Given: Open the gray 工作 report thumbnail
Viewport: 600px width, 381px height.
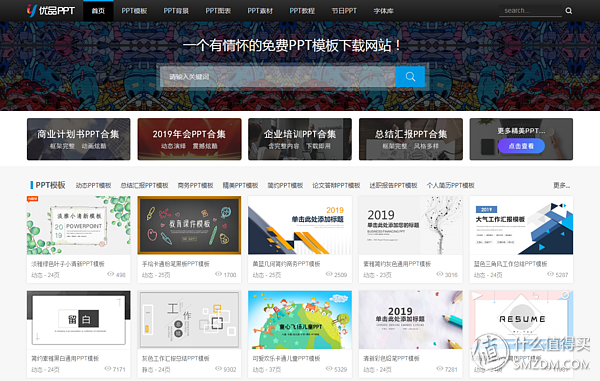Looking at the screenshot, I should coord(189,320).
